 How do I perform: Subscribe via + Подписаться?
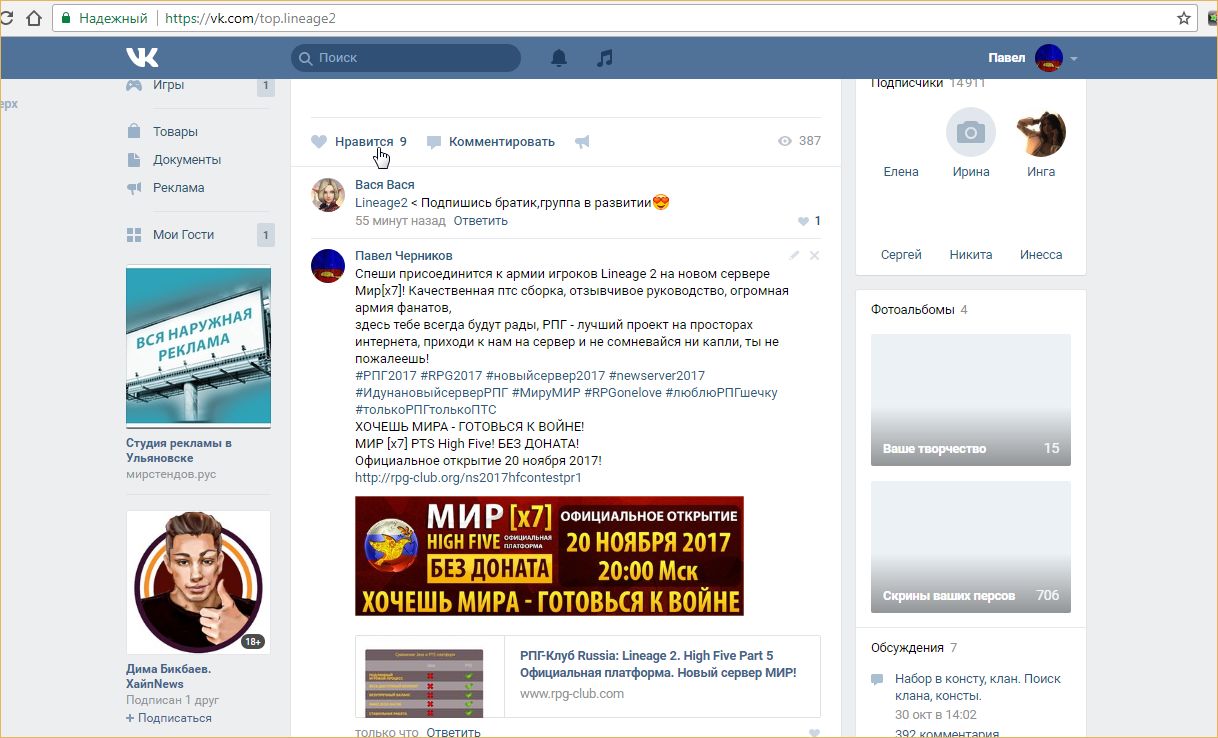click(x=169, y=718)
